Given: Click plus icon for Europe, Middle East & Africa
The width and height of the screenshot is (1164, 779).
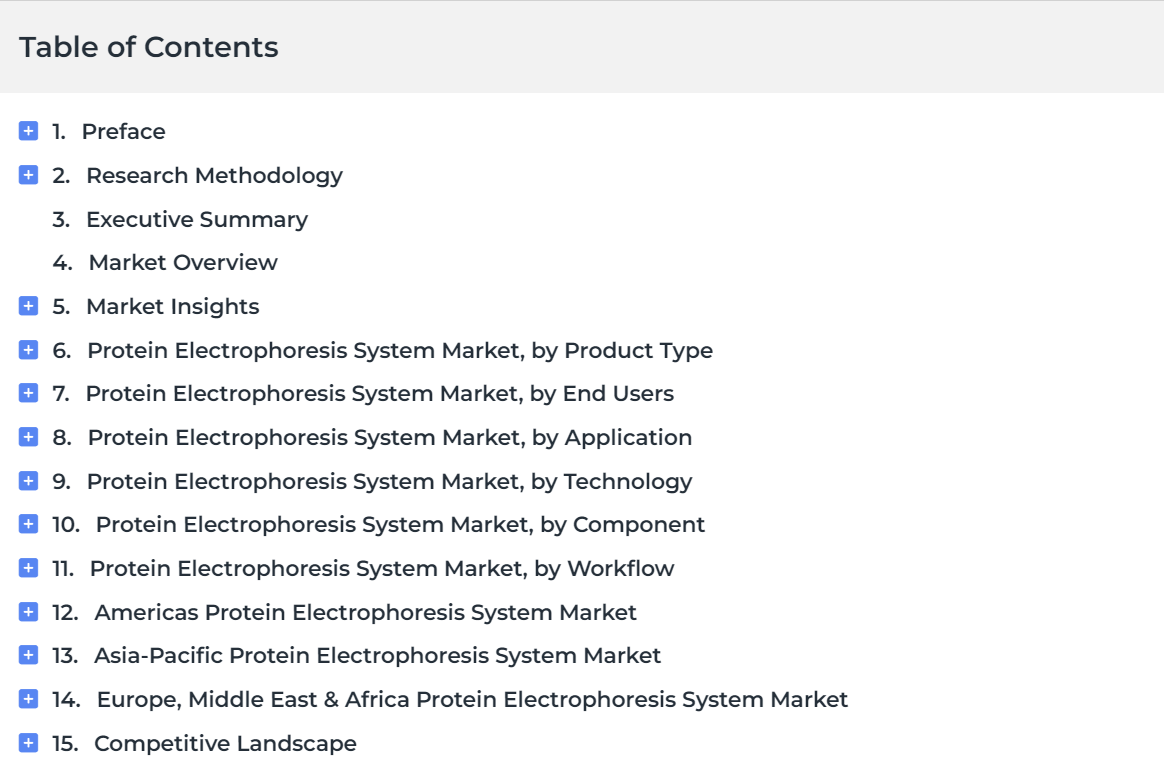Looking at the screenshot, I should [28, 699].
